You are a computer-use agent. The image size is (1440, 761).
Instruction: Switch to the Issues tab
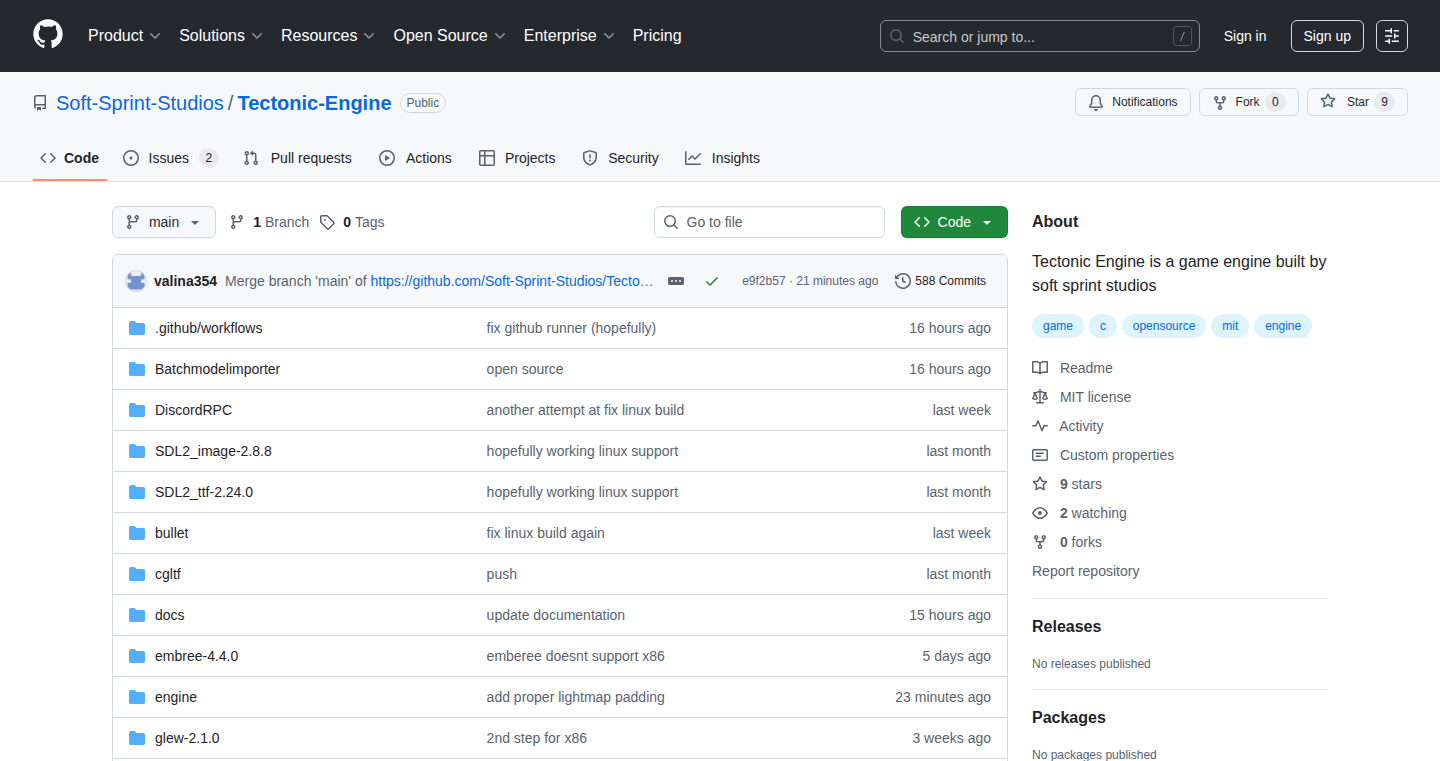[170, 158]
